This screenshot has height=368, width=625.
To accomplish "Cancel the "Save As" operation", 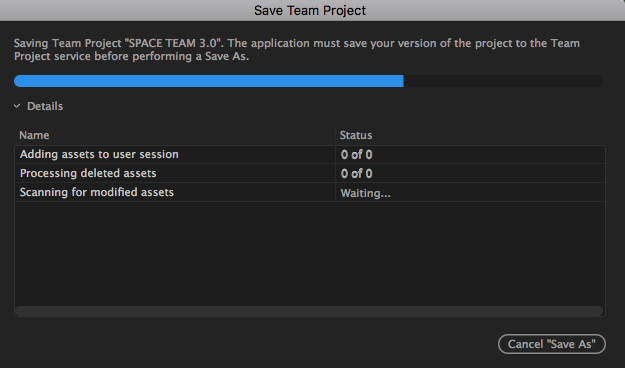I will click(552, 344).
